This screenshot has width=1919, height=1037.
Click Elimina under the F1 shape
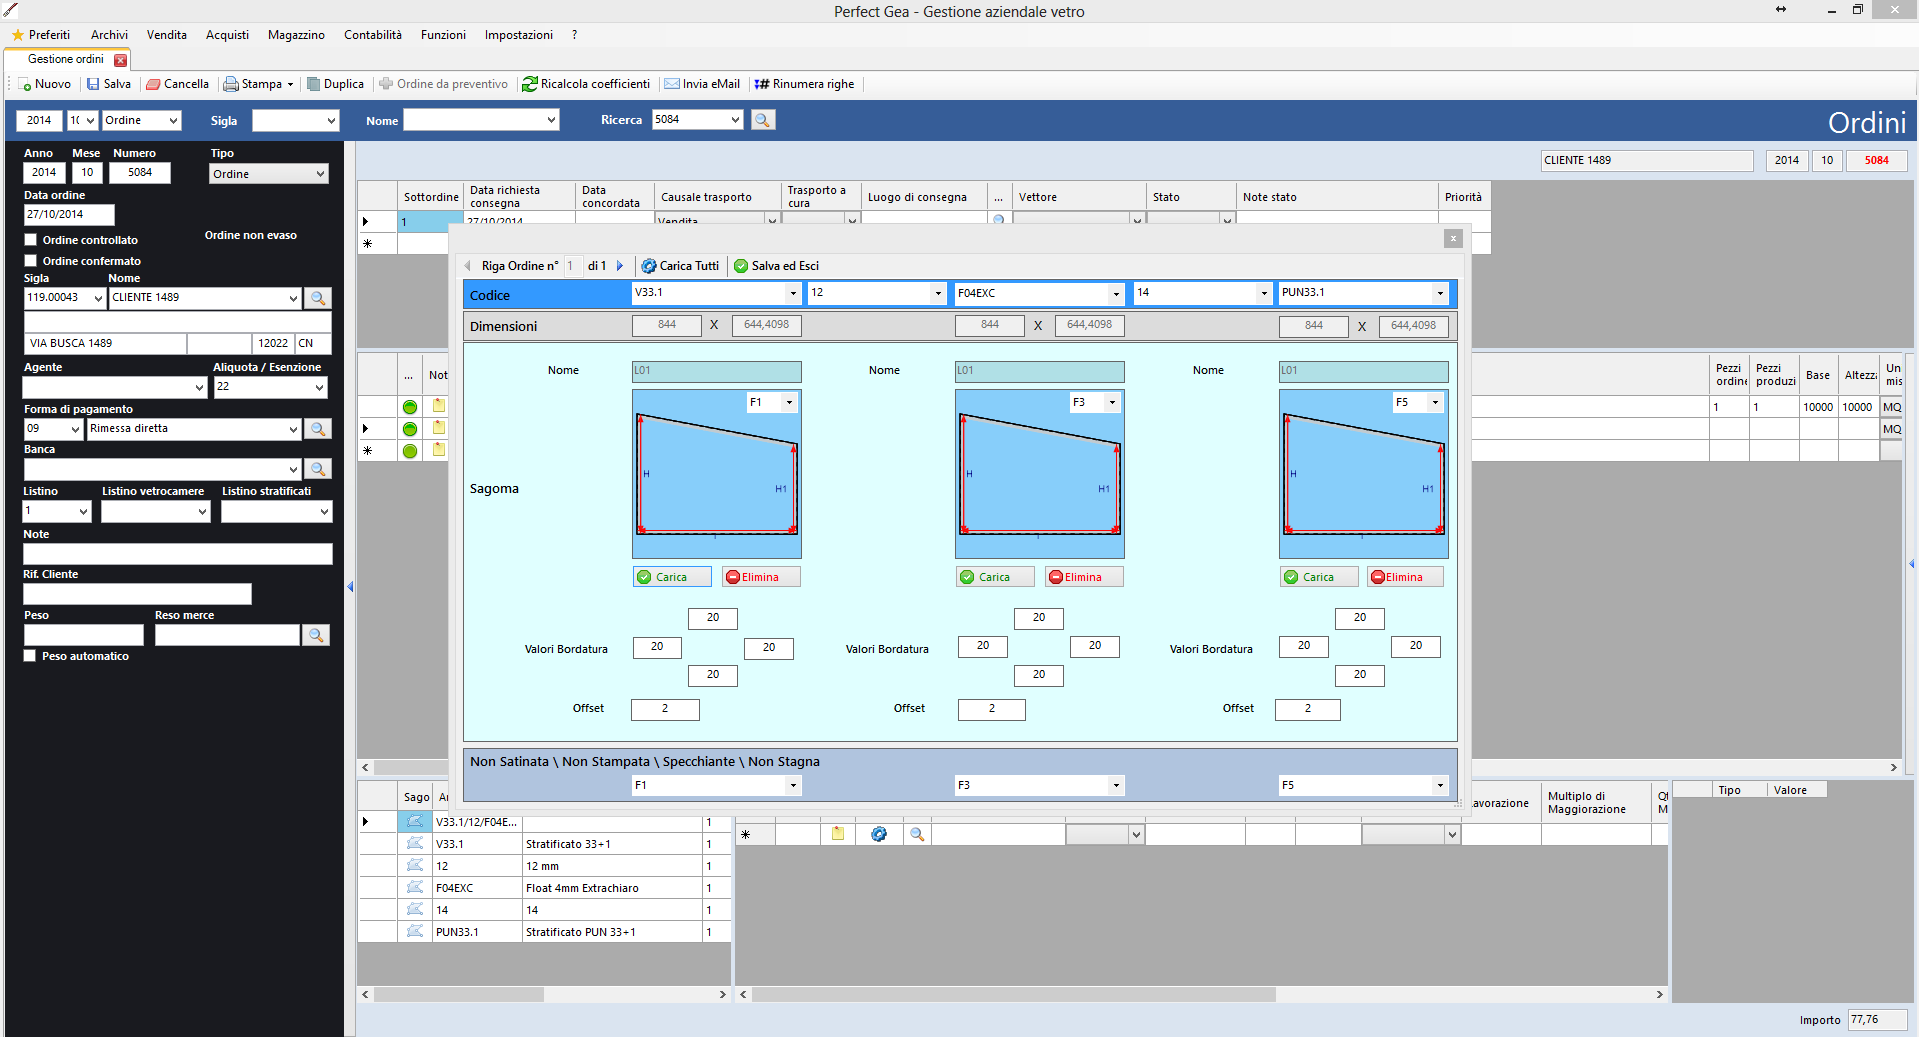click(x=761, y=577)
